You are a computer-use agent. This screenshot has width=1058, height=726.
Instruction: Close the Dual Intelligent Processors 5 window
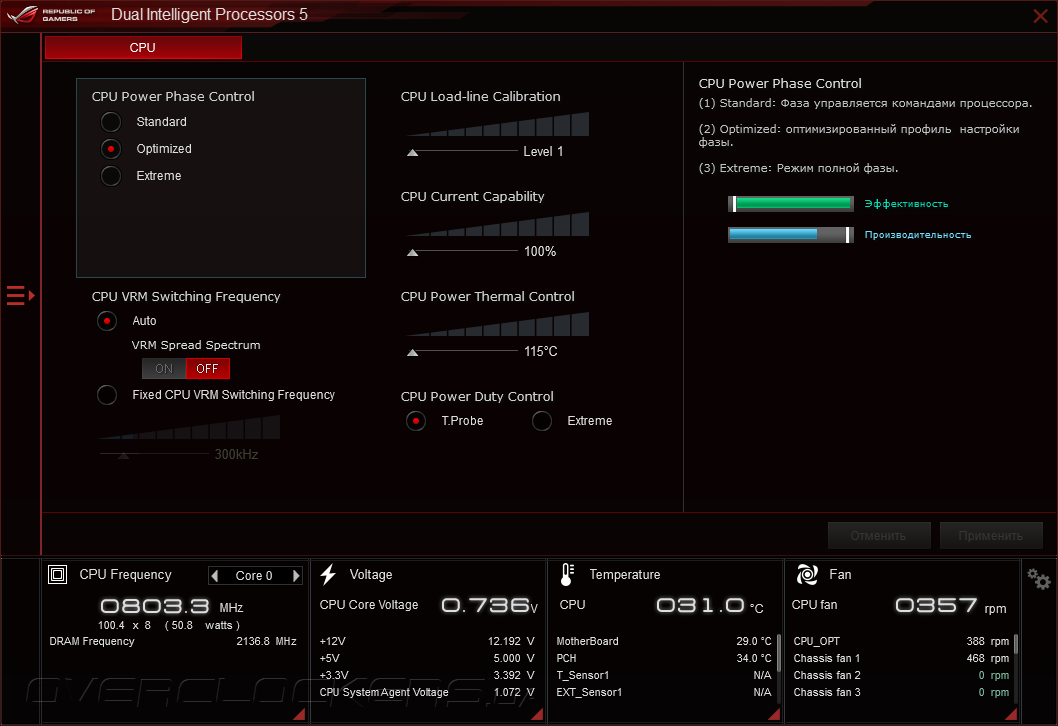1040,16
